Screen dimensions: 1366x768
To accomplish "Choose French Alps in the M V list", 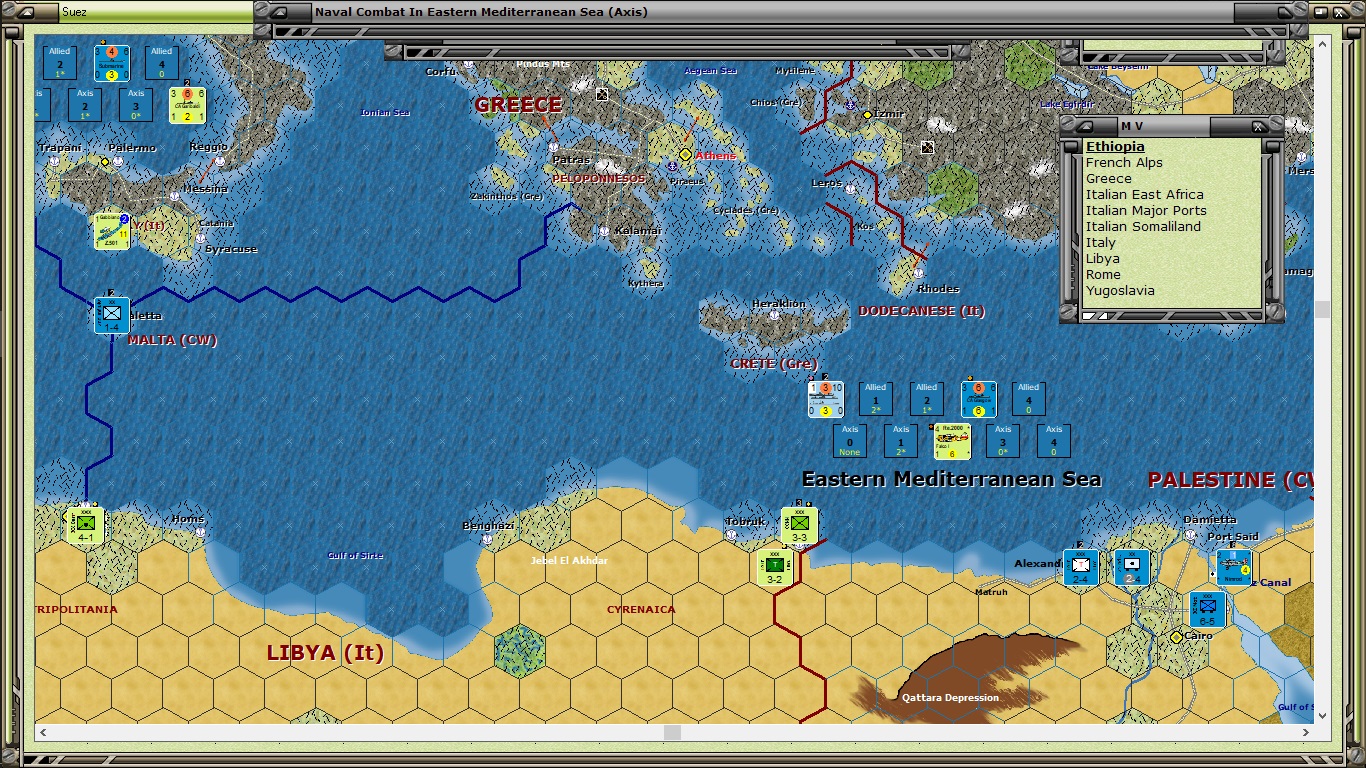I will pos(1124,163).
